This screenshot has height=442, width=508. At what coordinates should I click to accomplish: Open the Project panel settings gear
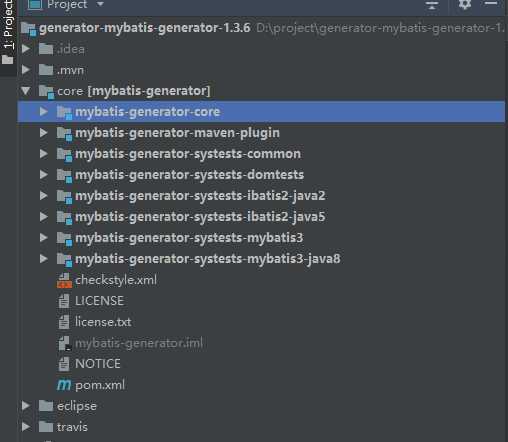[x=465, y=4]
